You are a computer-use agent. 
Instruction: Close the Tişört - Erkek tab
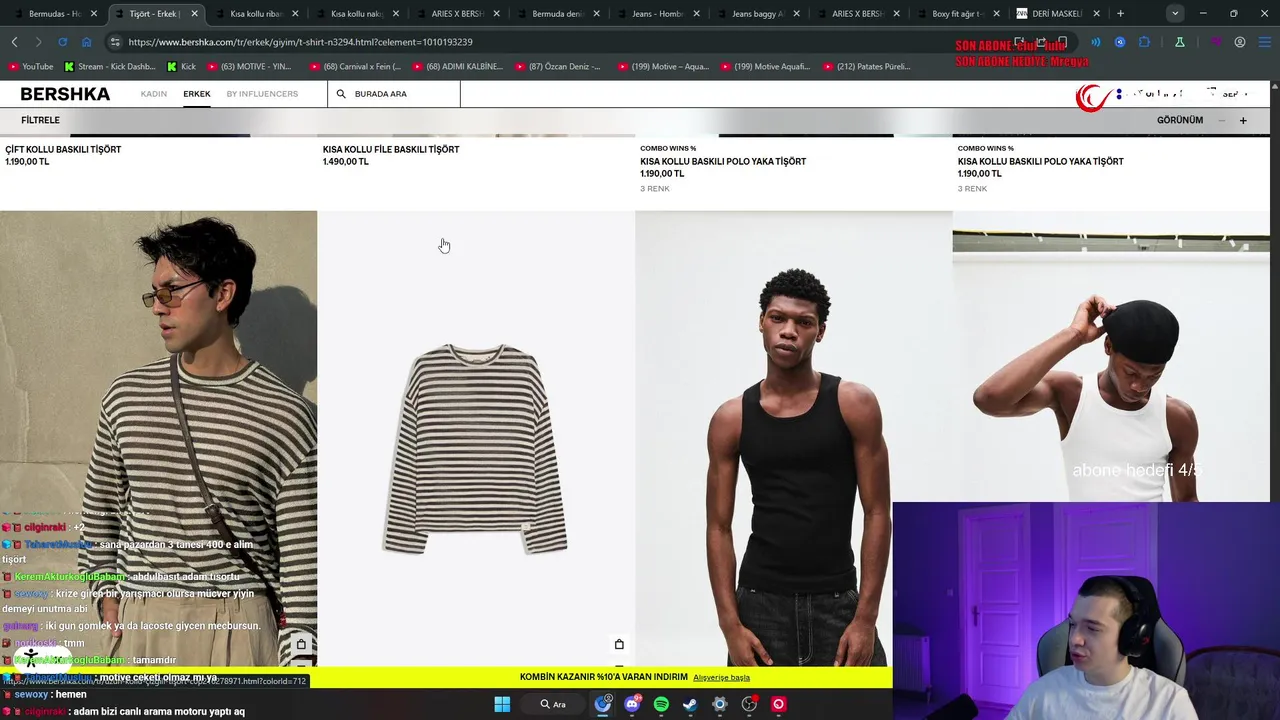(x=195, y=14)
